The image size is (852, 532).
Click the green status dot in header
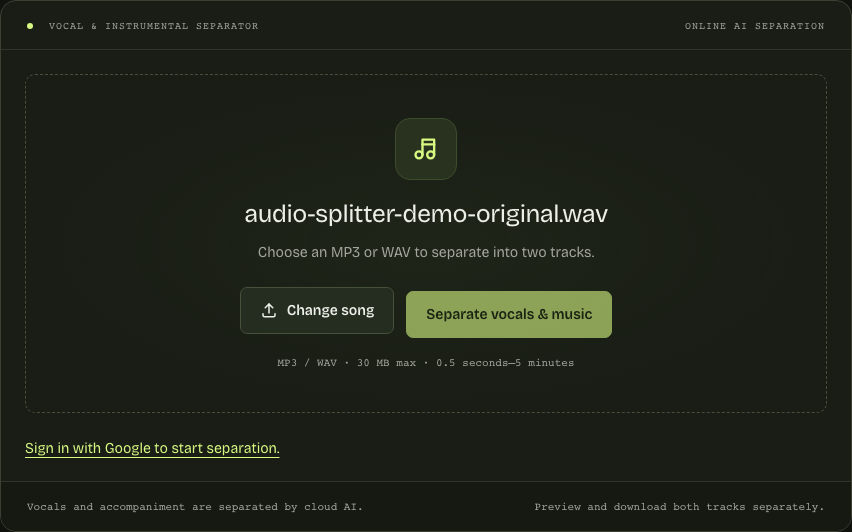point(30,26)
